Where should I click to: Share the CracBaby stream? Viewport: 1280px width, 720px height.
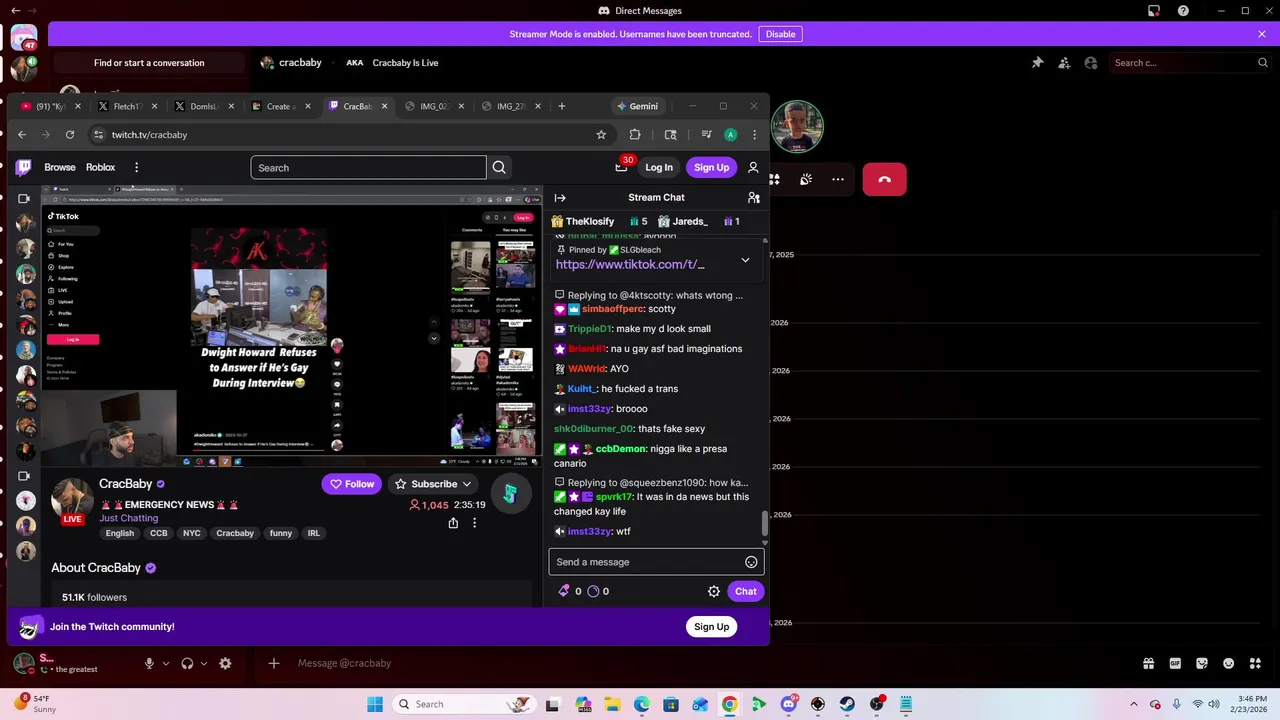point(453,523)
